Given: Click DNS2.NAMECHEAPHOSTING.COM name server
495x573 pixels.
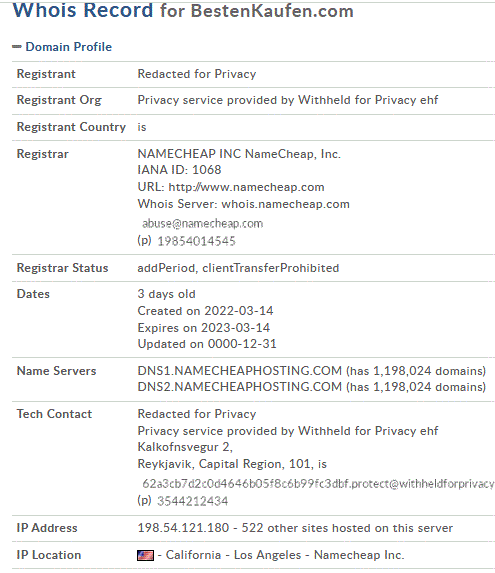Looking at the screenshot, I should coord(239,387).
